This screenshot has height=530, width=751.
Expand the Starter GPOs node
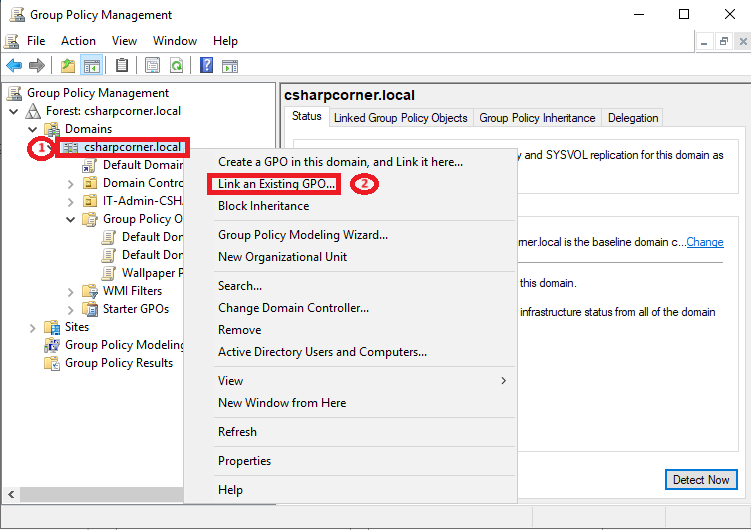pyautogui.click(x=70, y=310)
